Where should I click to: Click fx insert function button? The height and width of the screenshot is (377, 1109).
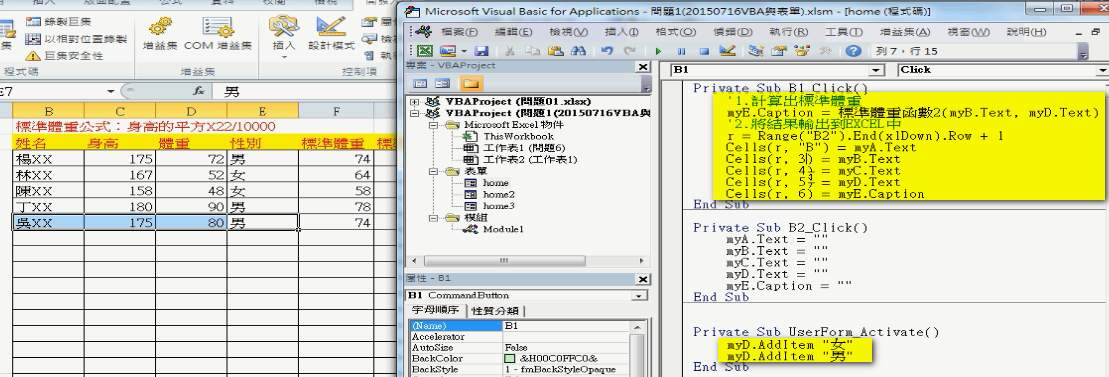199,91
